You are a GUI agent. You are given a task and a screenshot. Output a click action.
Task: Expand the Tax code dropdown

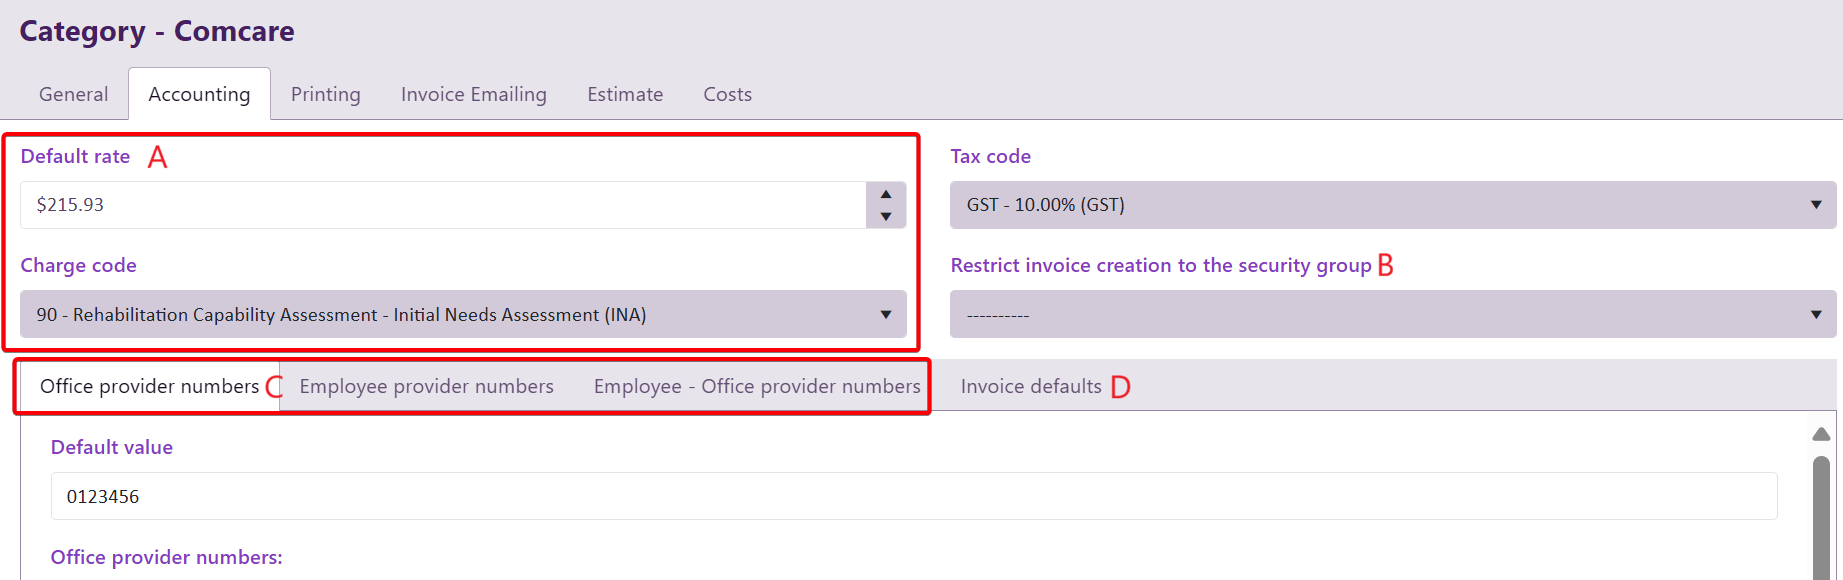tap(1392, 205)
